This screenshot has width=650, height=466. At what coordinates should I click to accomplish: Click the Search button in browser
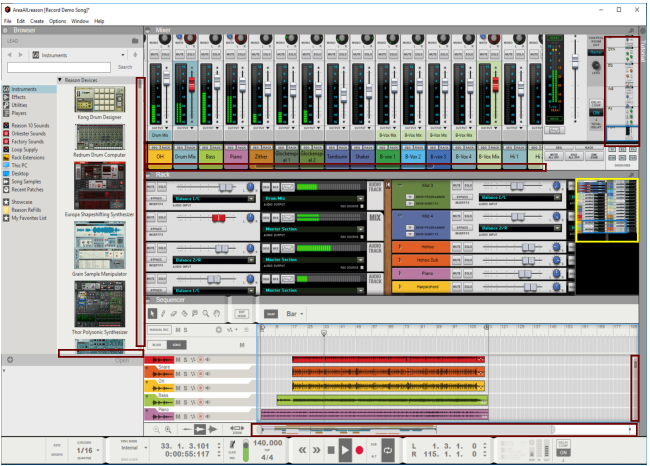click(x=125, y=67)
